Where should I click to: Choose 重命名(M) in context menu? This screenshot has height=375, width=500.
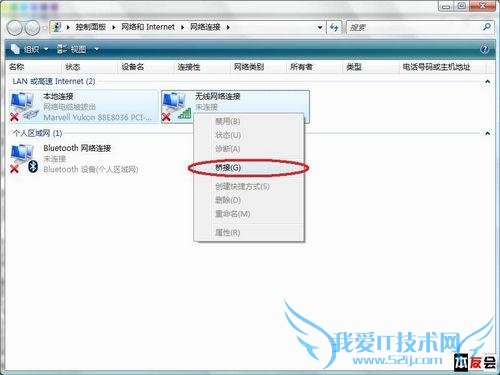point(249,214)
